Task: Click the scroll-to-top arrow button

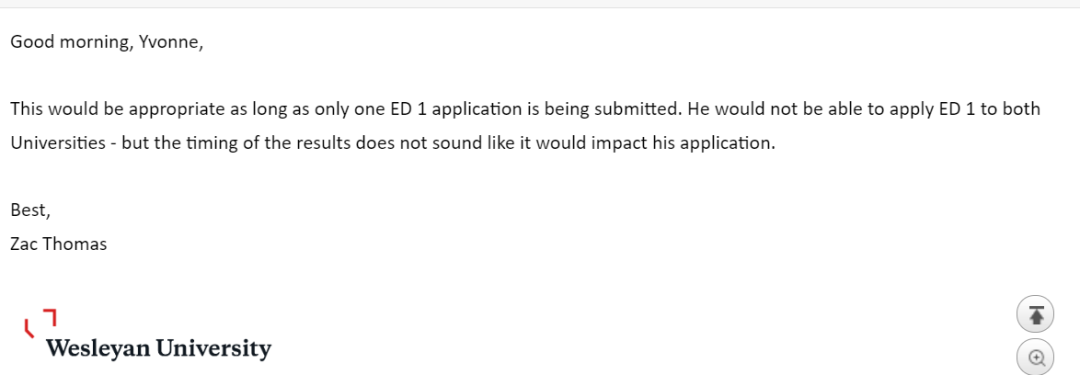Action: [1036, 315]
